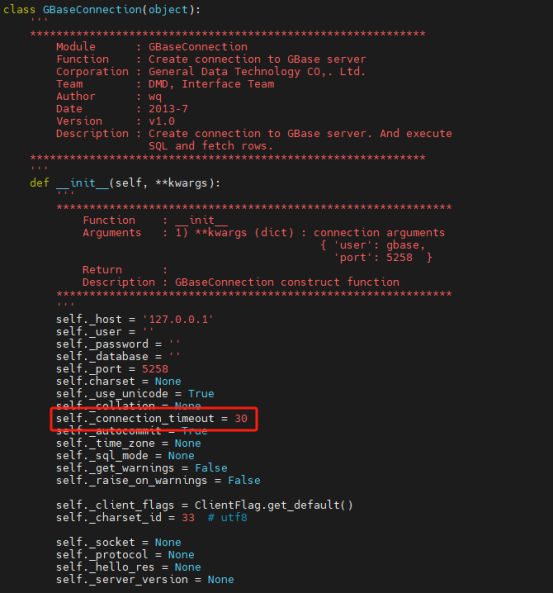
Task: Click ClientFlag.get_default() call
Action: pyautogui.click(x=274, y=505)
